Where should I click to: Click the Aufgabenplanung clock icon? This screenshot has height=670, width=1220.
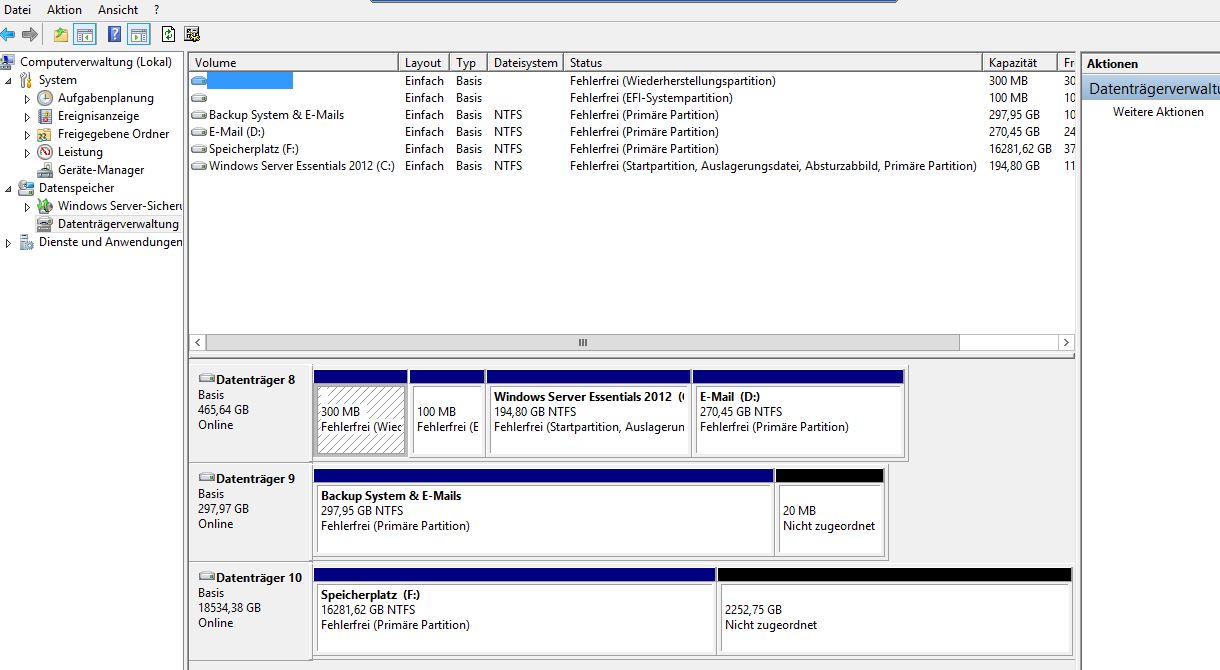[45, 98]
